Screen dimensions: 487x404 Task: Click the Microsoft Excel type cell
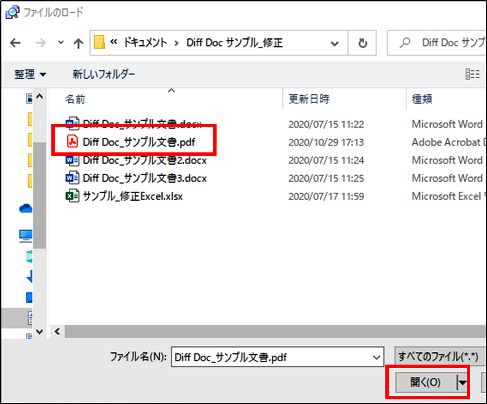pos(449,196)
